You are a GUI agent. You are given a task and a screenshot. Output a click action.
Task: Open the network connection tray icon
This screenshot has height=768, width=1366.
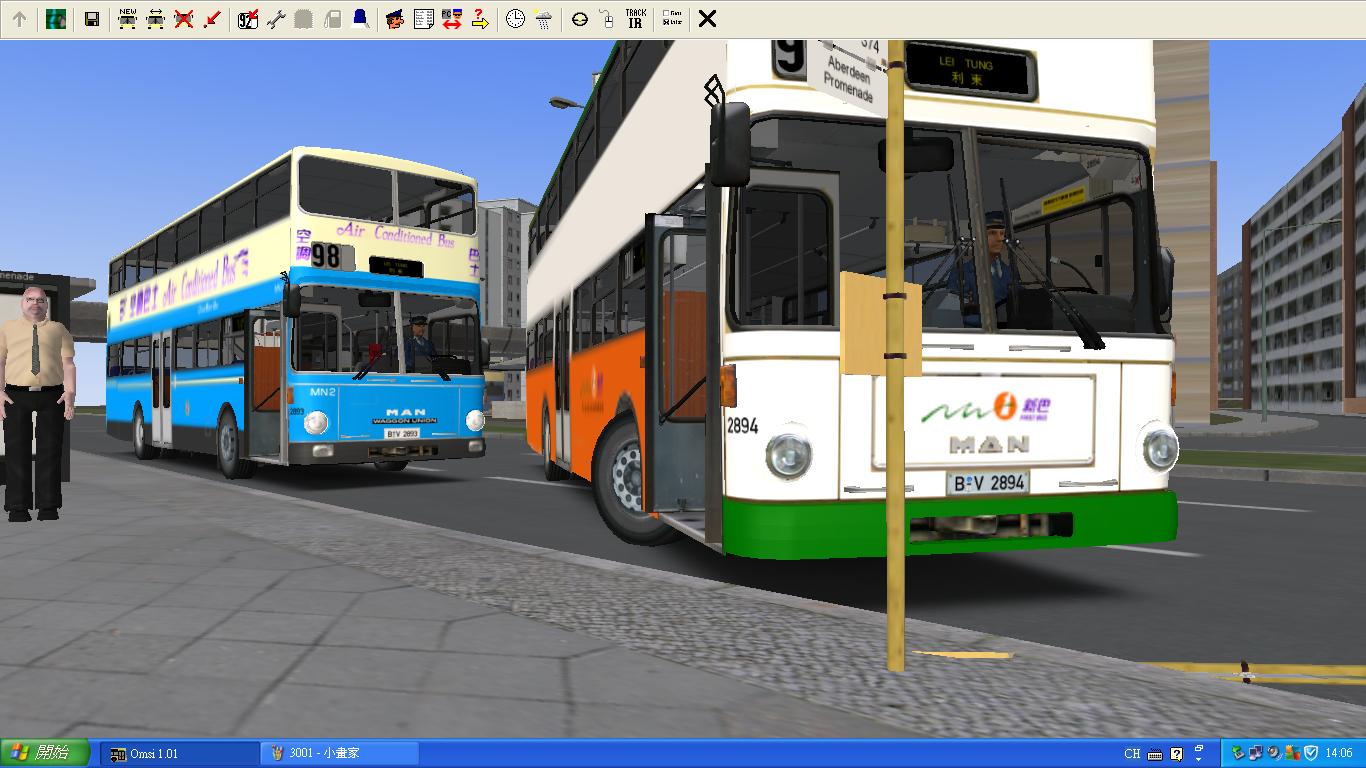point(1256,753)
